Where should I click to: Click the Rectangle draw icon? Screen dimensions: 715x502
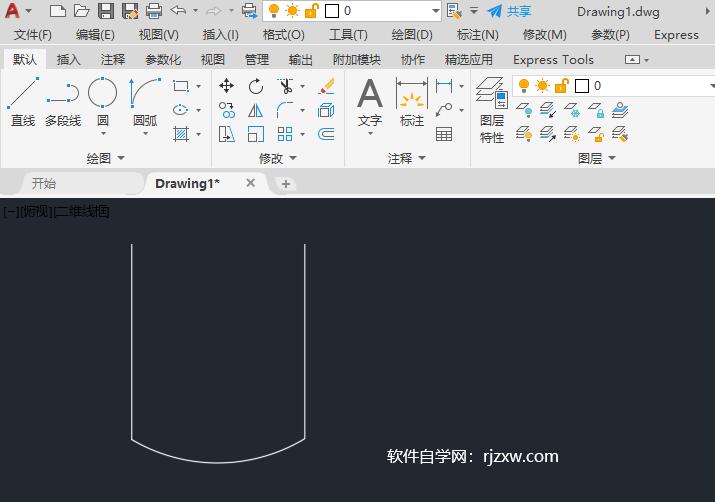pos(181,86)
